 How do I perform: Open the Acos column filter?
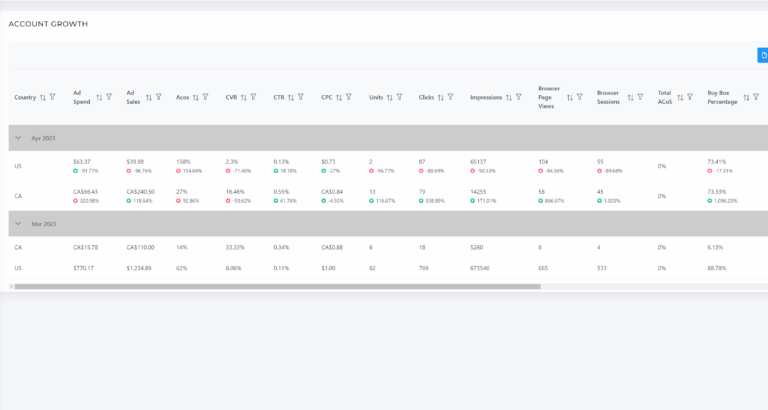pos(205,97)
